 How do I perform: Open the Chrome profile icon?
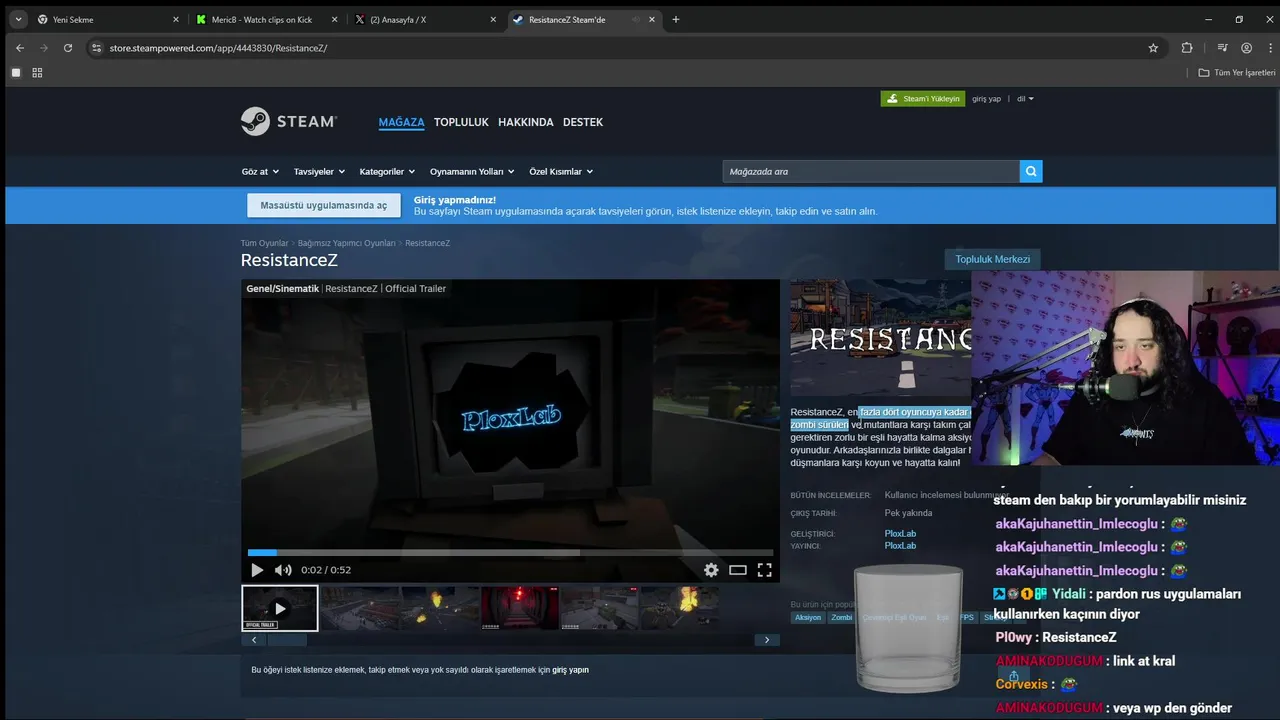tap(1246, 48)
